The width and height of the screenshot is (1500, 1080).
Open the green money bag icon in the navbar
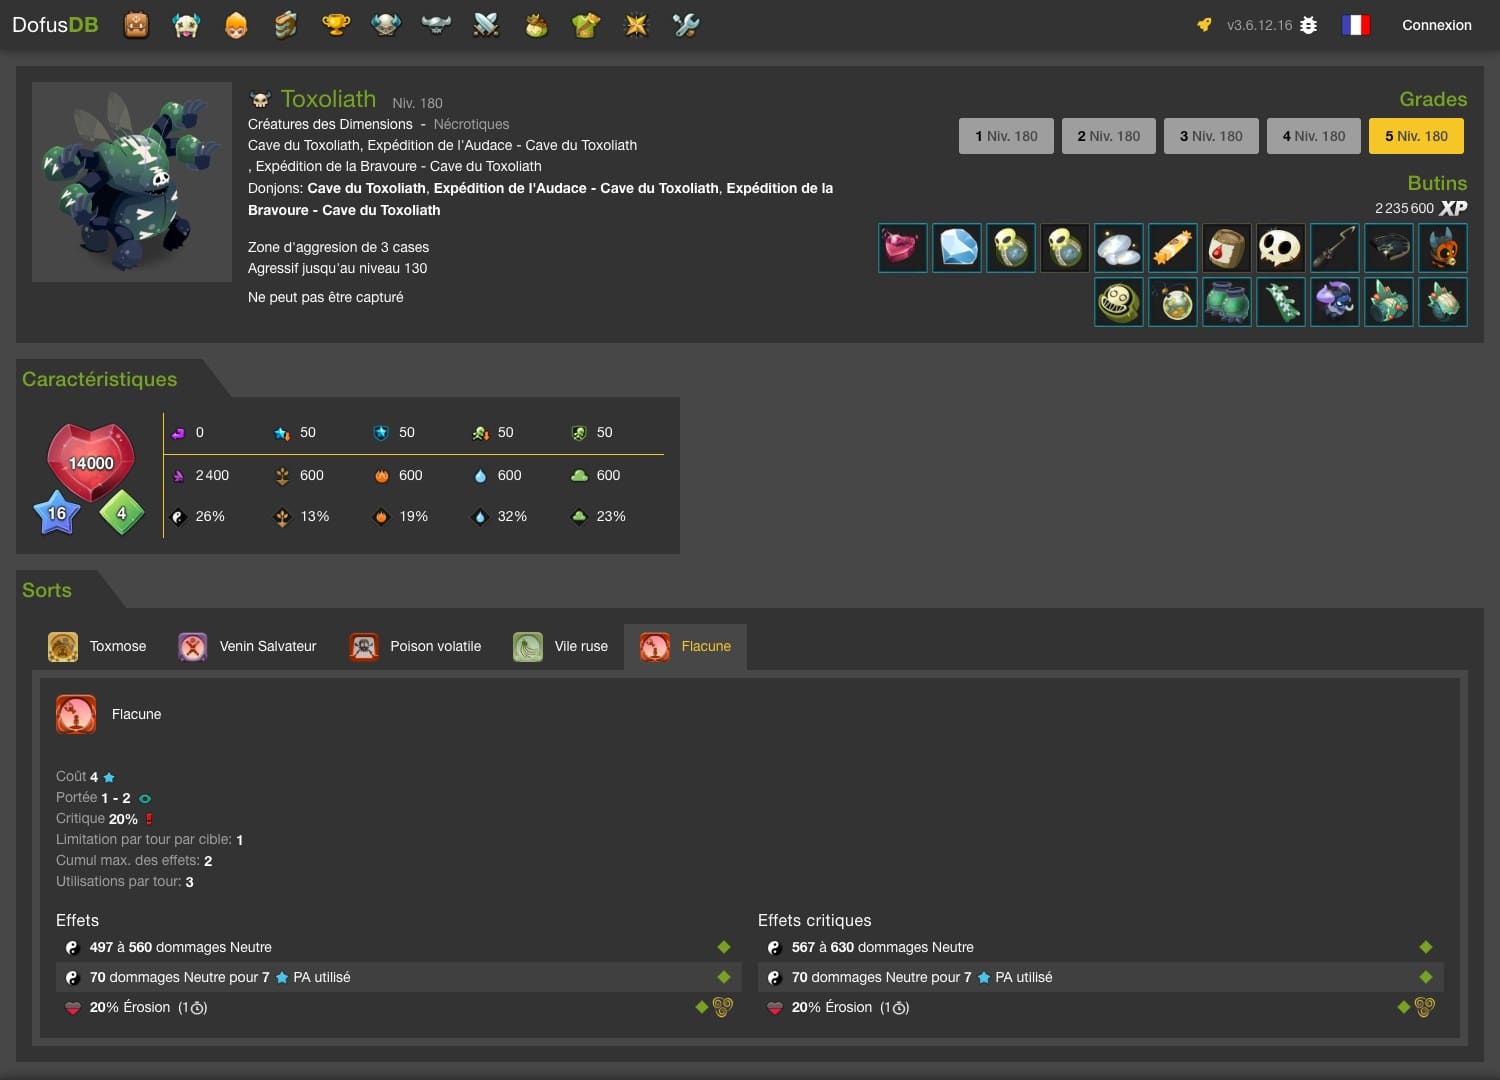(x=536, y=25)
